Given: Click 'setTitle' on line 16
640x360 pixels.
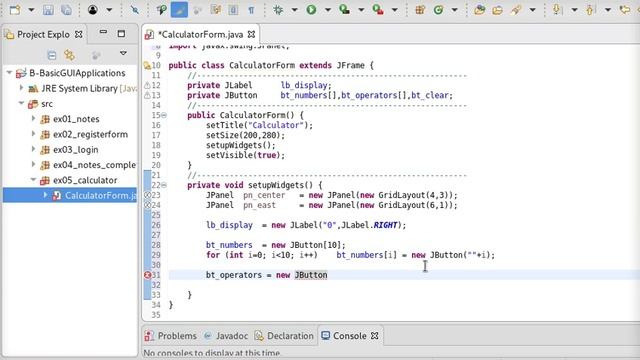Looking at the screenshot, I should 224,125.
